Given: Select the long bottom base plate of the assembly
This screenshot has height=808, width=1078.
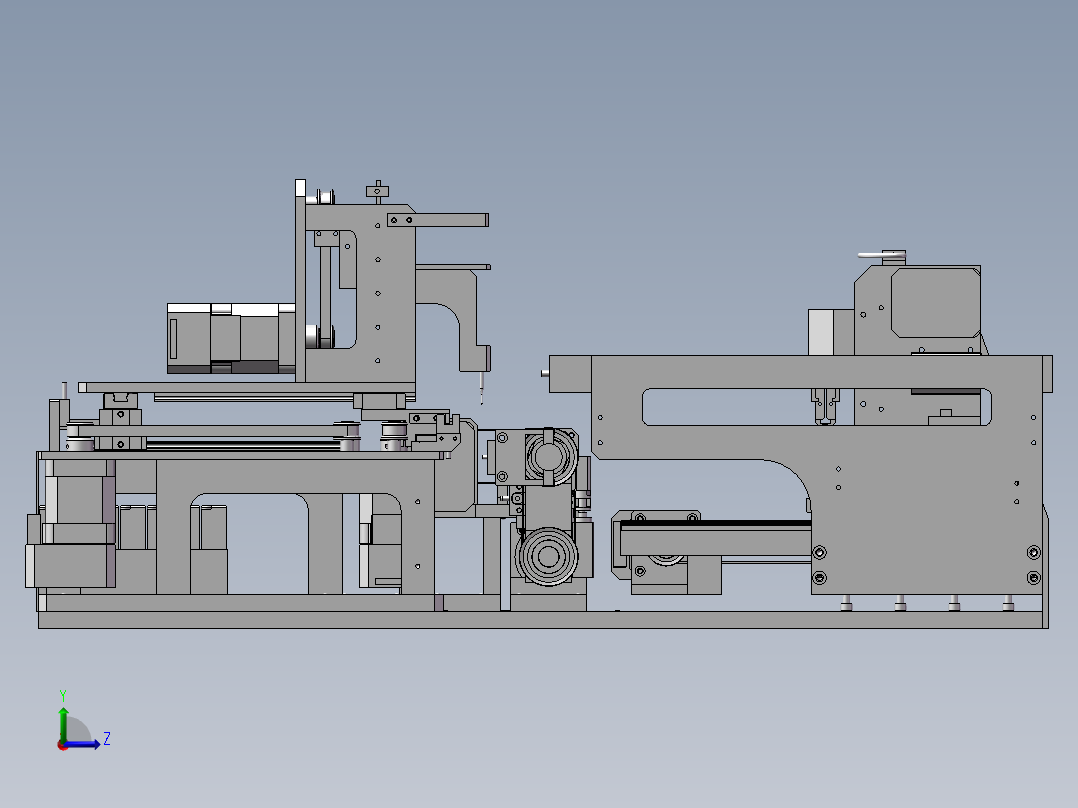Looking at the screenshot, I should [542, 620].
